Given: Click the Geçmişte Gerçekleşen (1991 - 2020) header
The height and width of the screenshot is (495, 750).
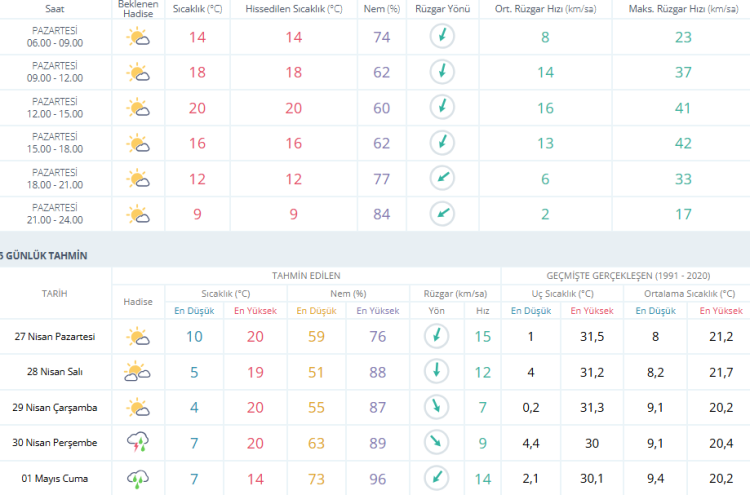Looking at the screenshot, I should click(x=625, y=275).
